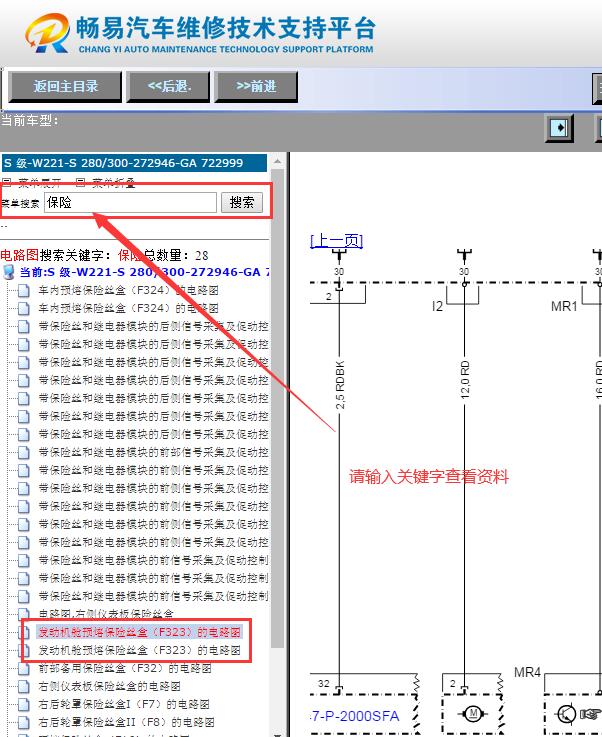
Task: Click the MR1 label in the diagram
Action: click(564, 306)
